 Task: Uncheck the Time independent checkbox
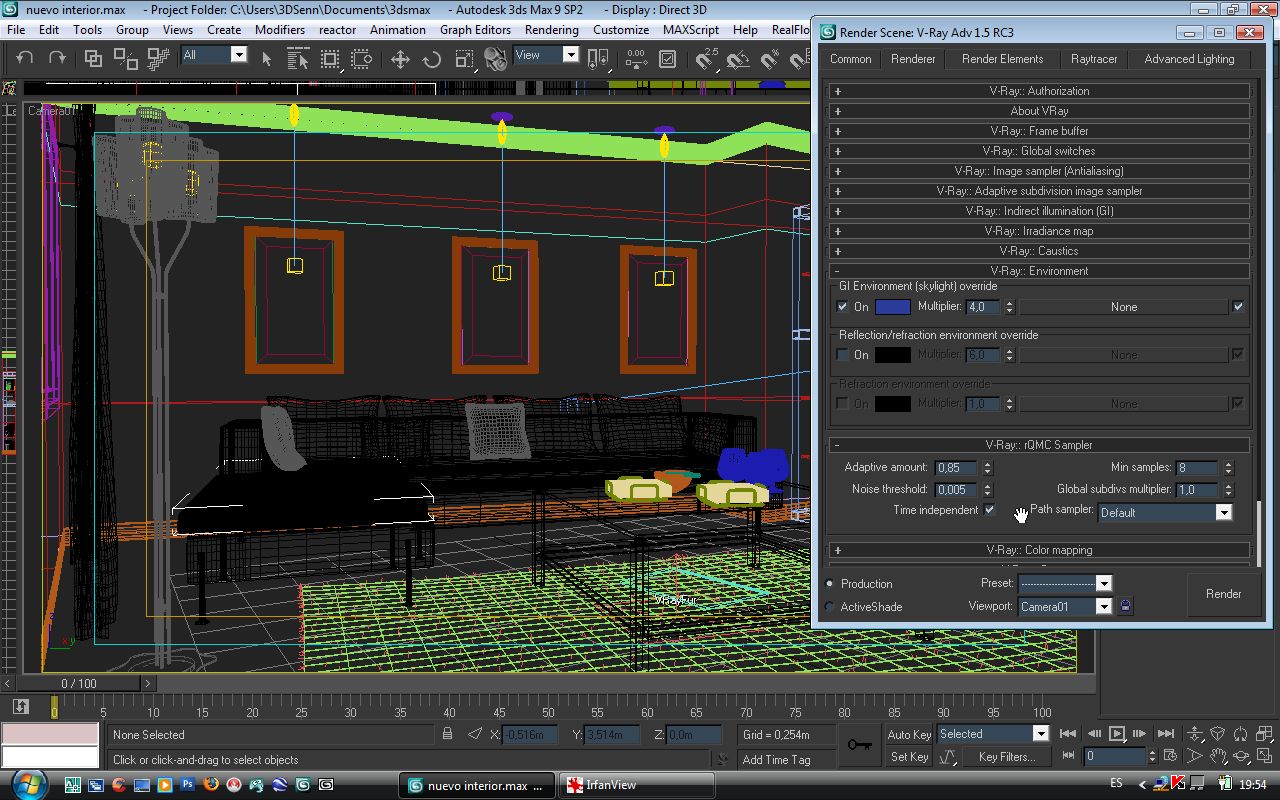coord(990,510)
